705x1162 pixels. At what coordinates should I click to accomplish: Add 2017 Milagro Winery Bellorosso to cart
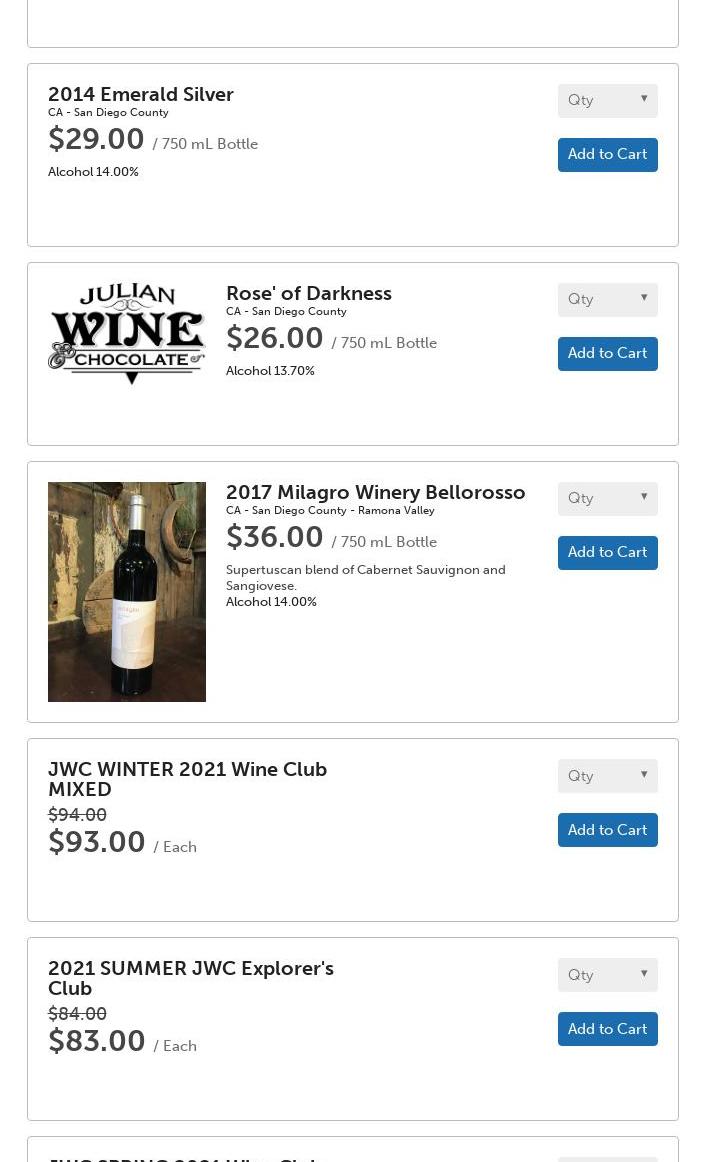click(607, 552)
